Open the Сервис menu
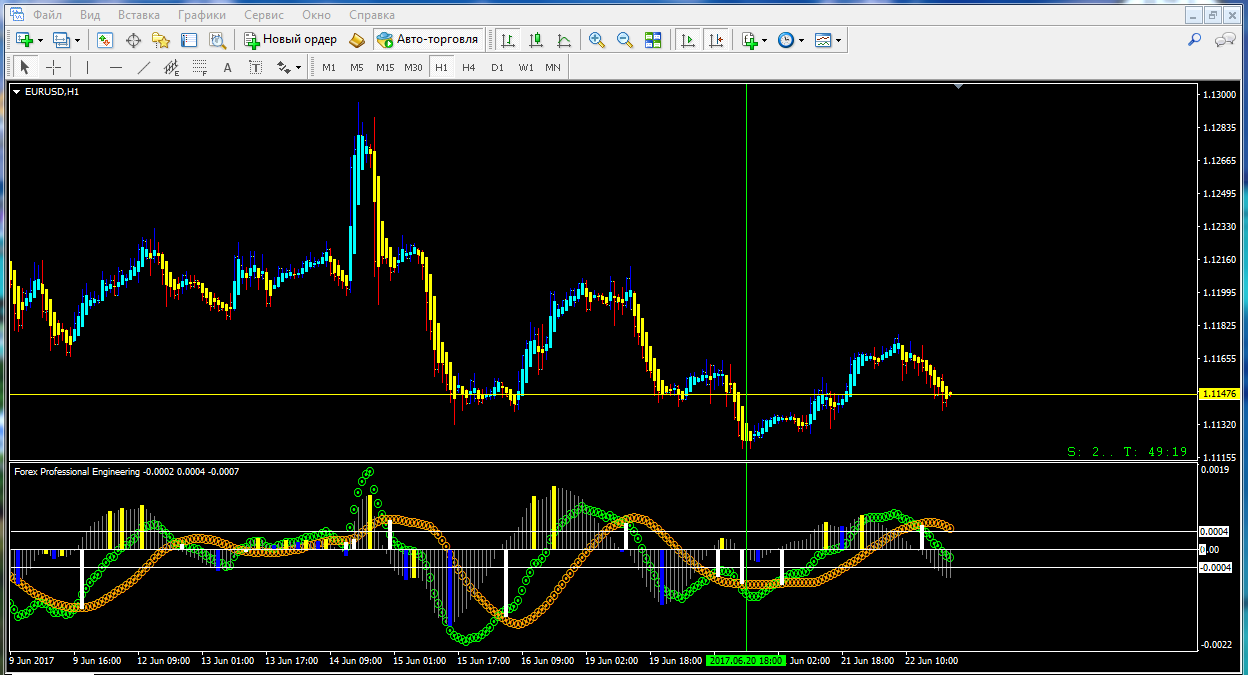Viewport: 1248px width, 675px height. pos(263,15)
